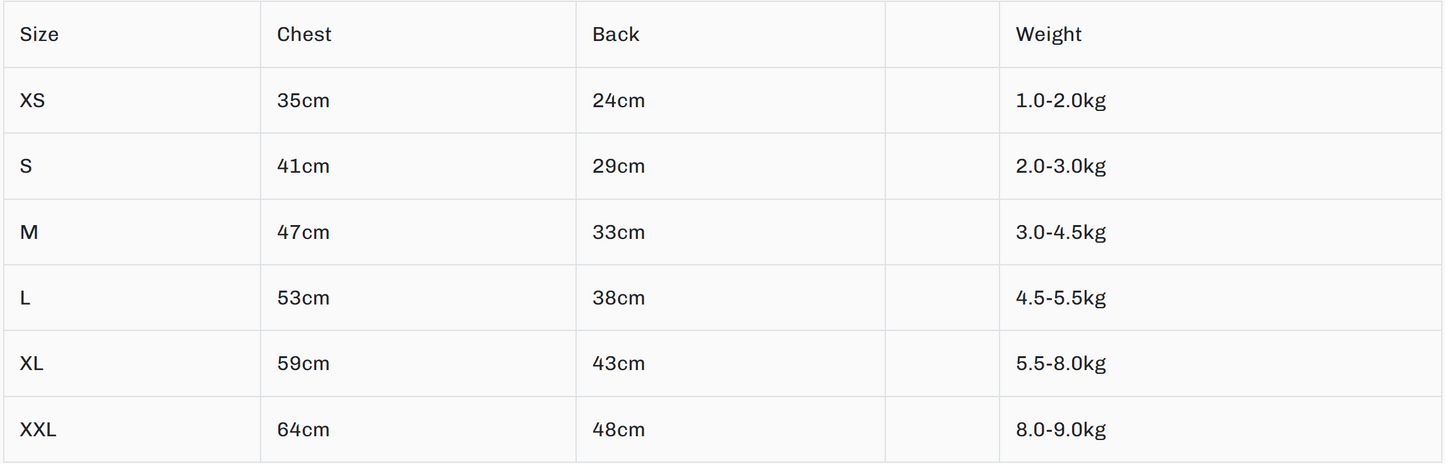Click the Chest column header
This screenshot has height=464, width=1445.
pyautogui.click(x=304, y=34)
